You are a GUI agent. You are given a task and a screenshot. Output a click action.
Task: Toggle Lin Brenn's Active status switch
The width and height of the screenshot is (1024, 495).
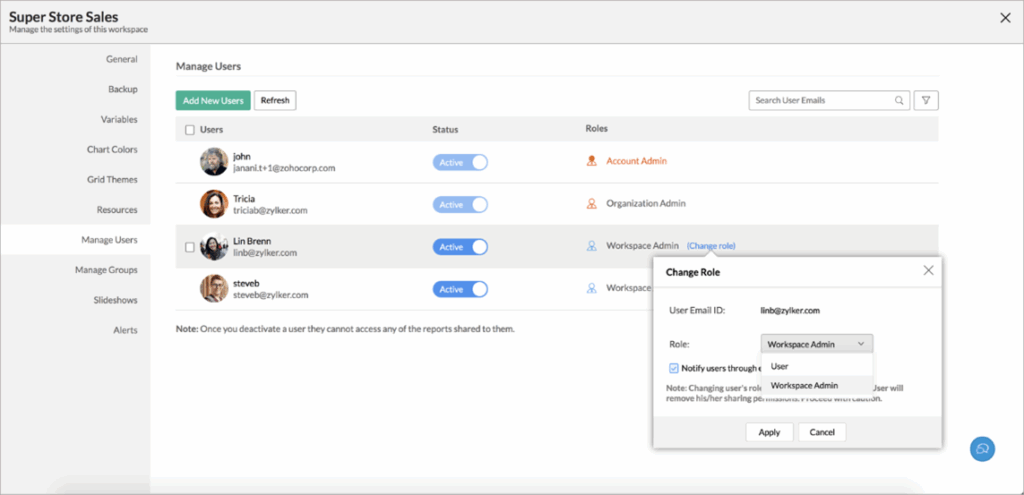(460, 246)
